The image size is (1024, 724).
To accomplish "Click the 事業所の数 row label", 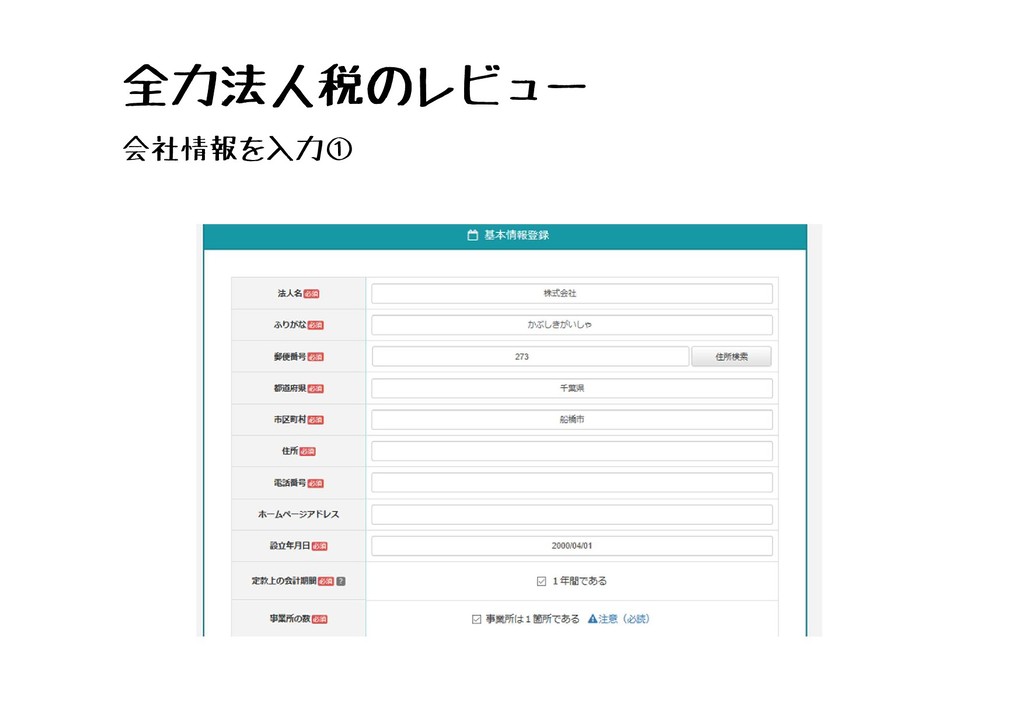I will [290, 619].
